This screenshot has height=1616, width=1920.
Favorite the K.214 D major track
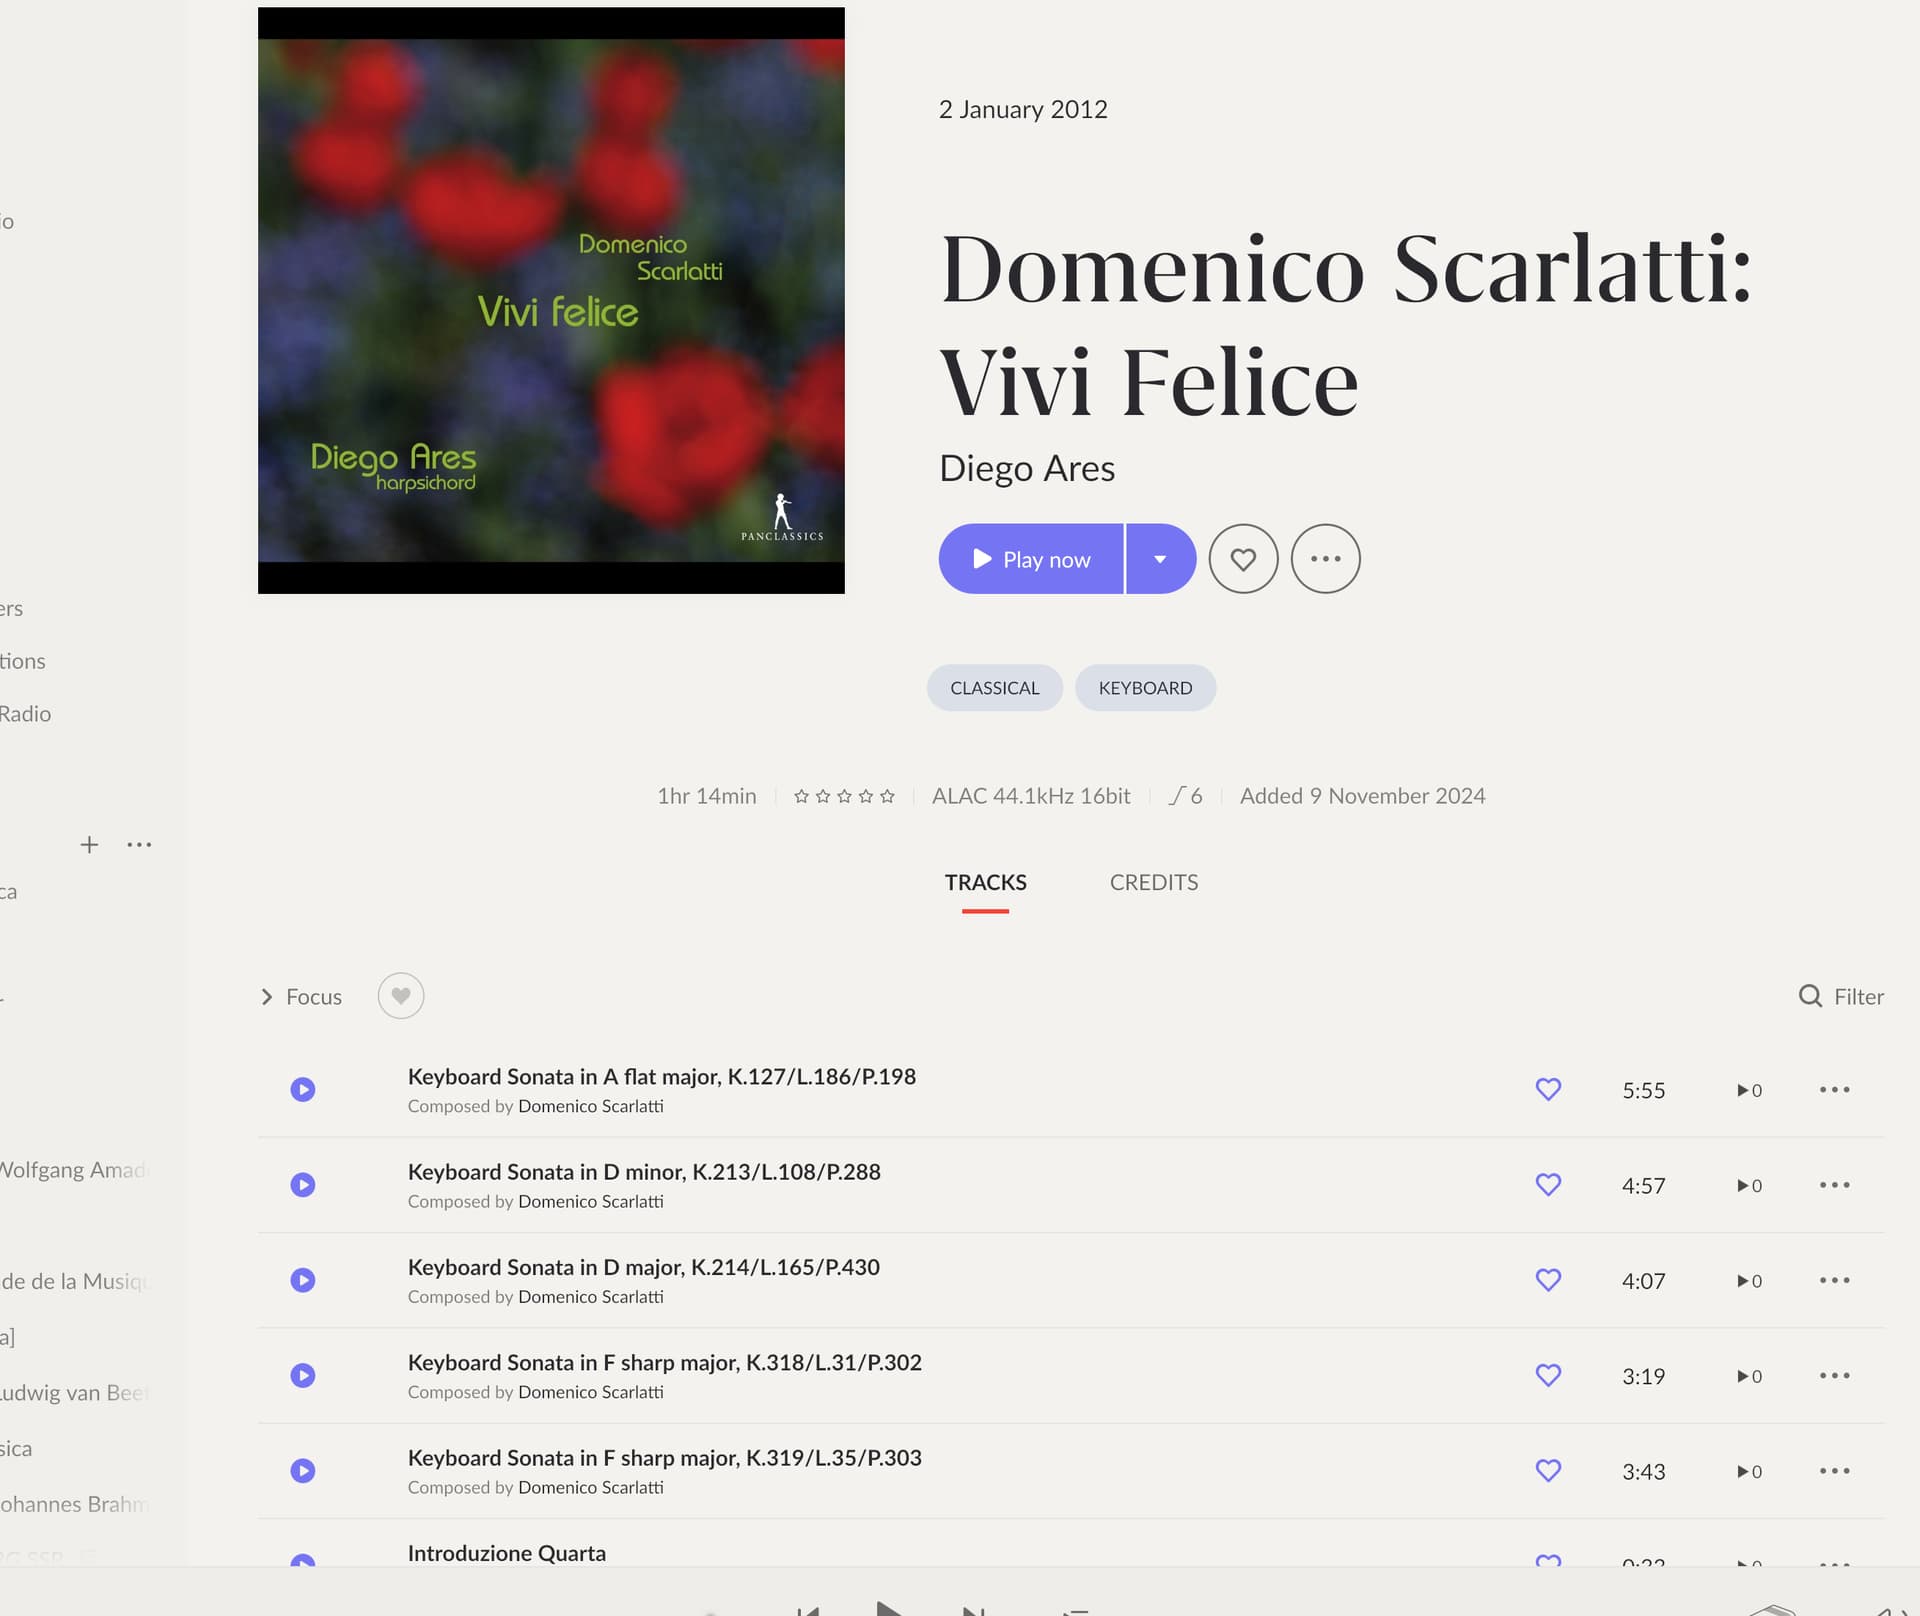pos(1548,1280)
